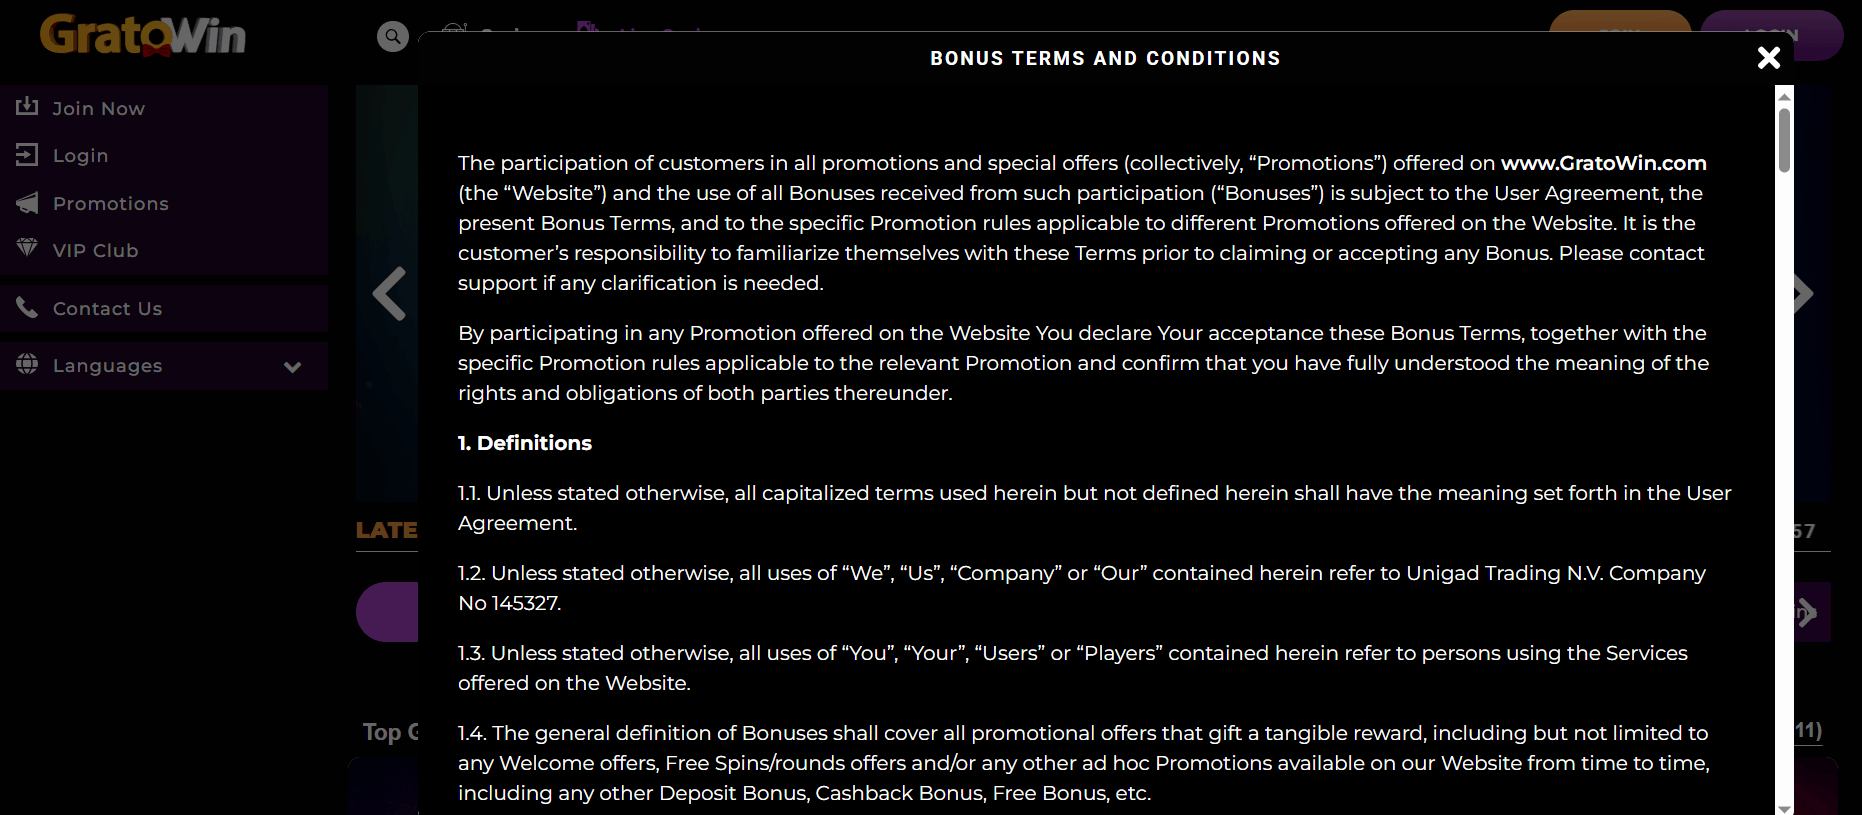Screen dimensions: 1862x815
Task: Click the terms dialog scrollbar thumb
Action: 1784,140
